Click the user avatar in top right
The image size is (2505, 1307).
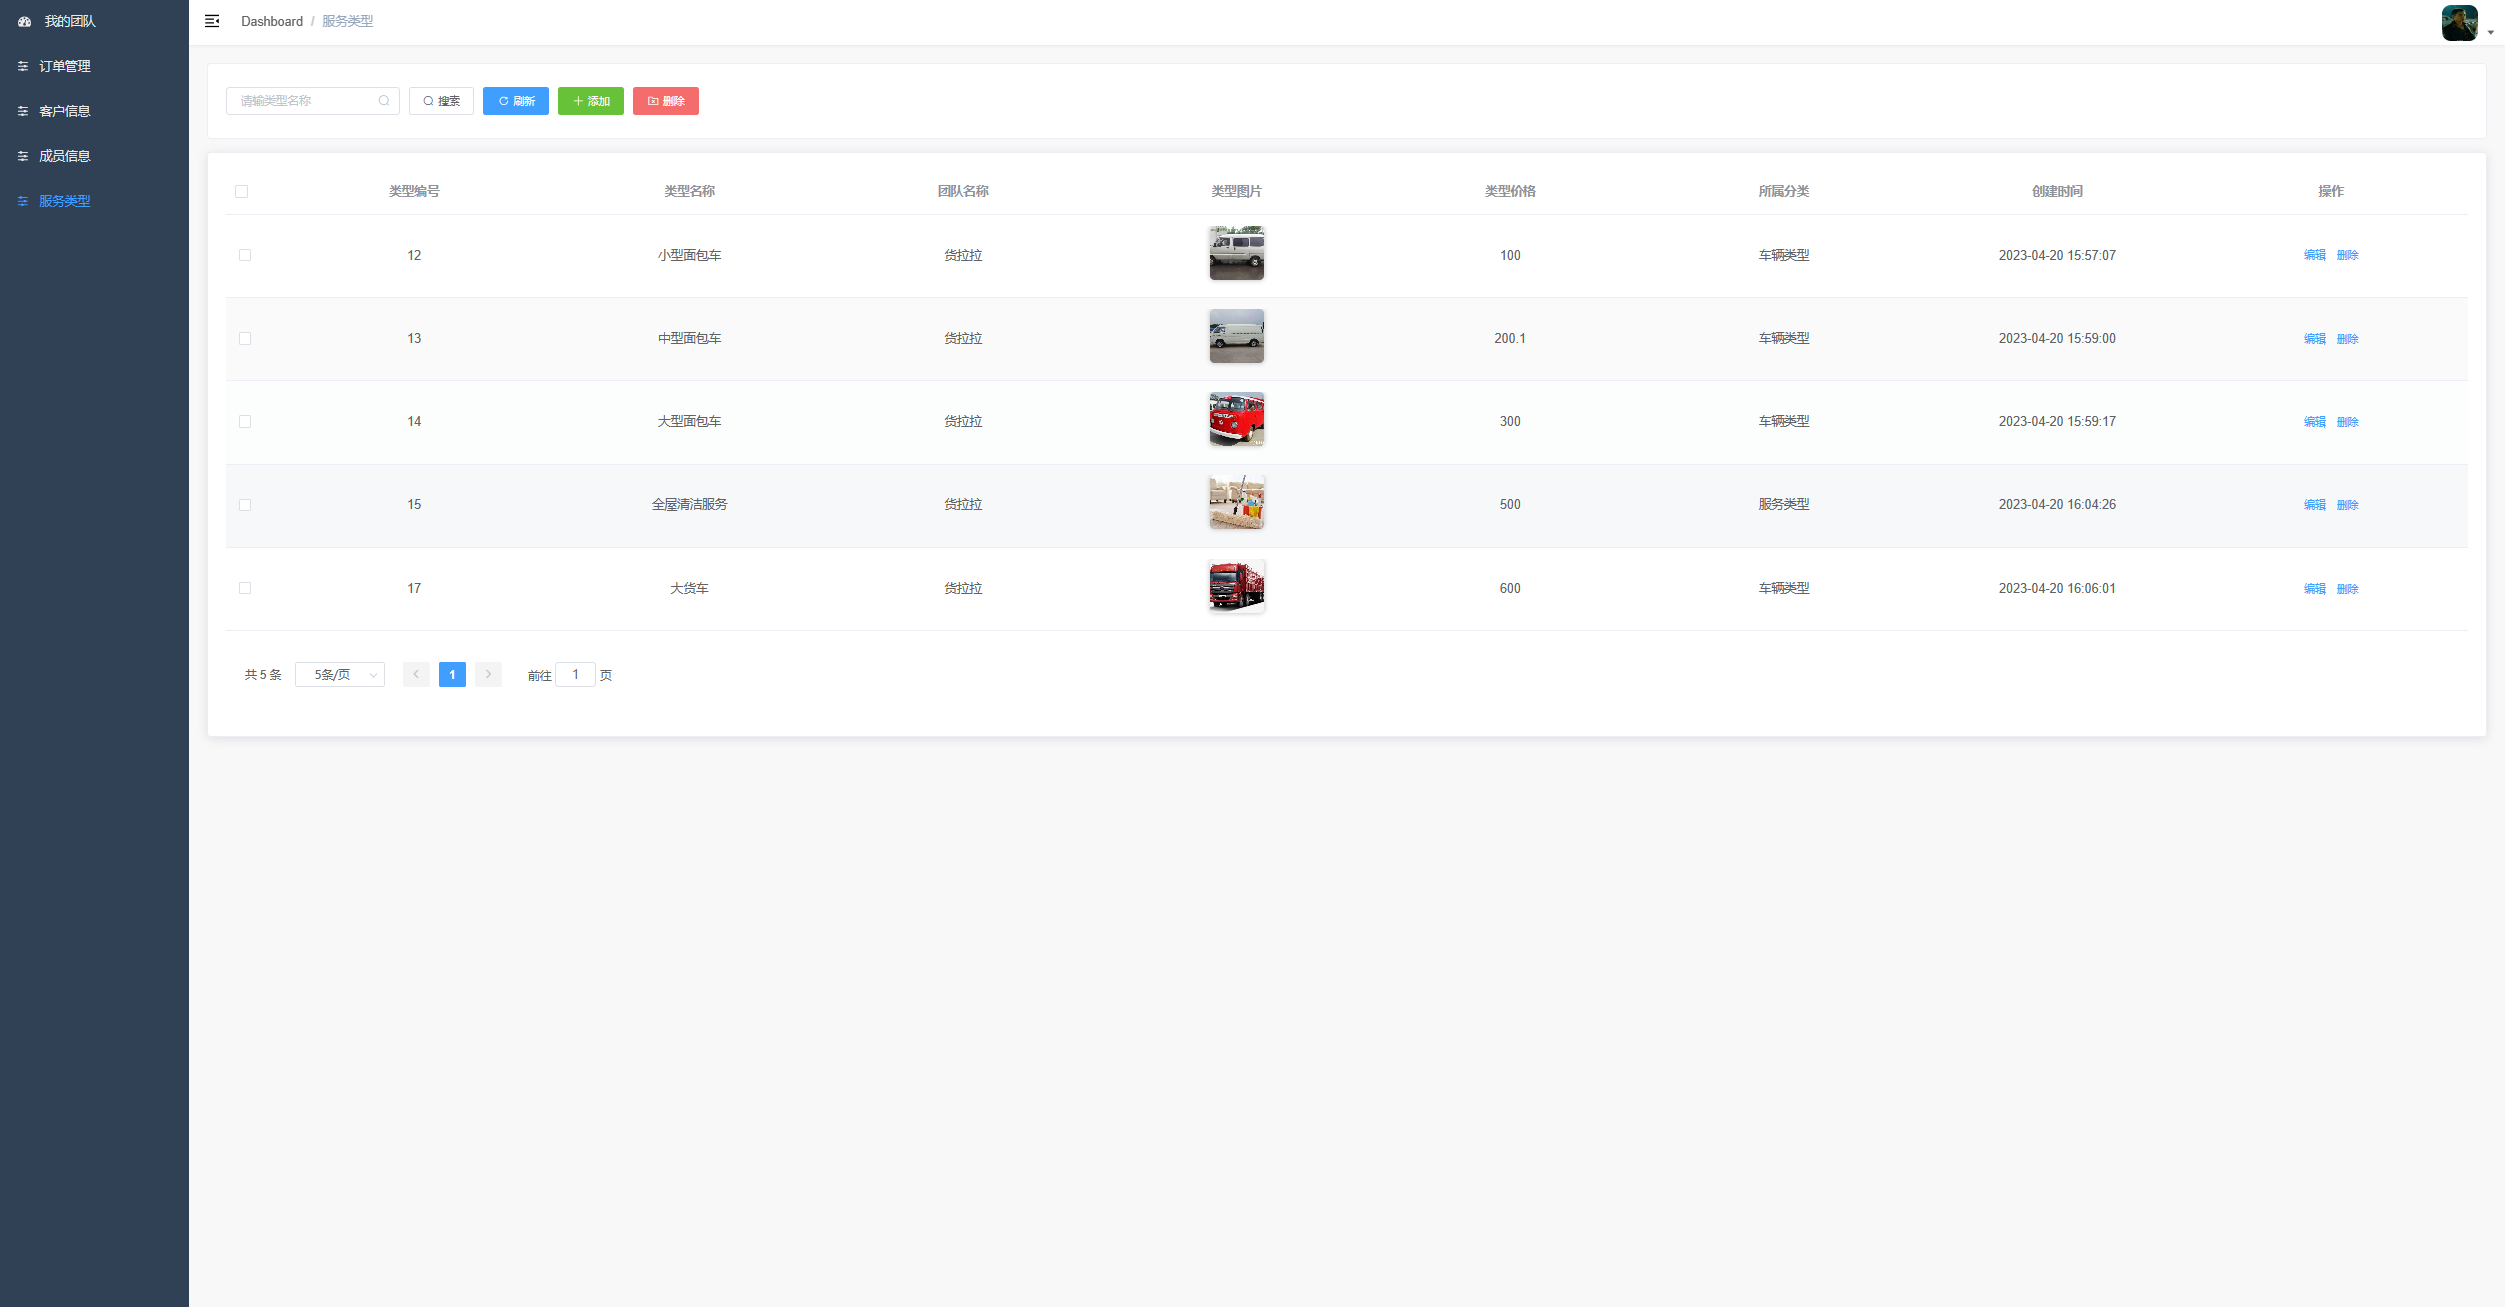pyautogui.click(x=2459, y=22)
